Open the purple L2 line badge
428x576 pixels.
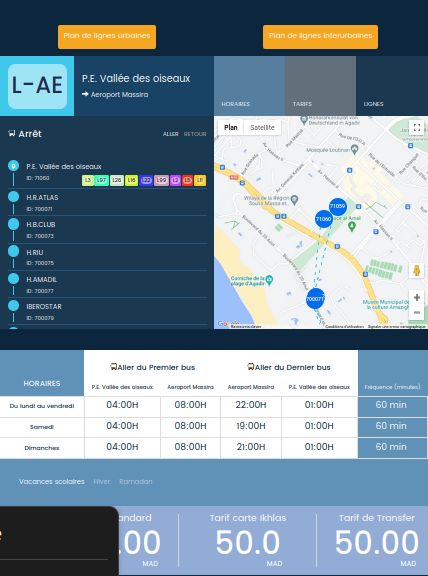(x=175, y=180)
